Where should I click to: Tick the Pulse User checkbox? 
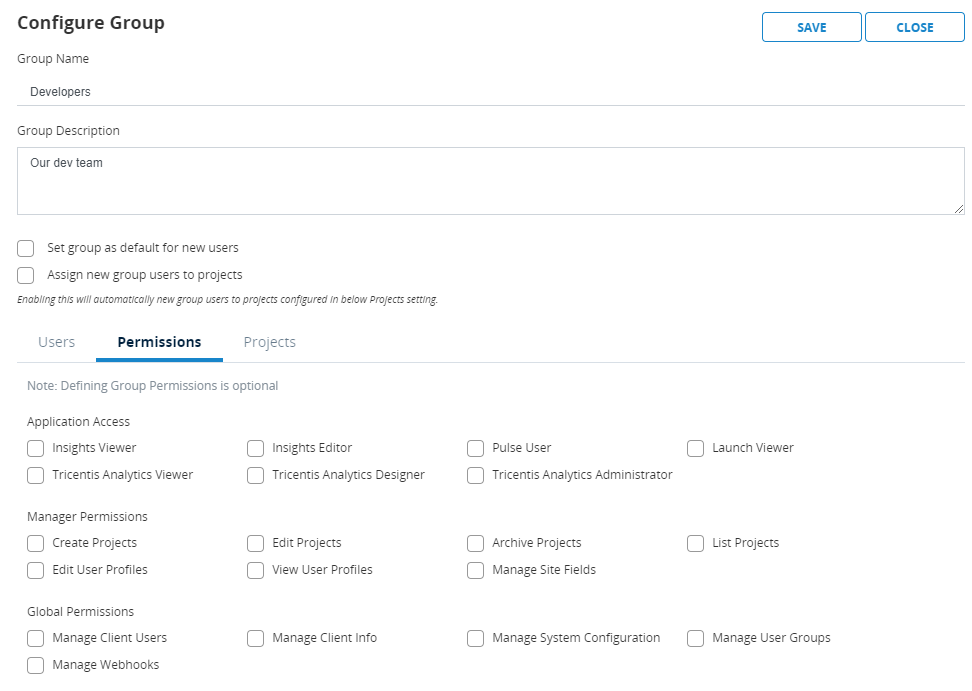[x=476, y=448]
